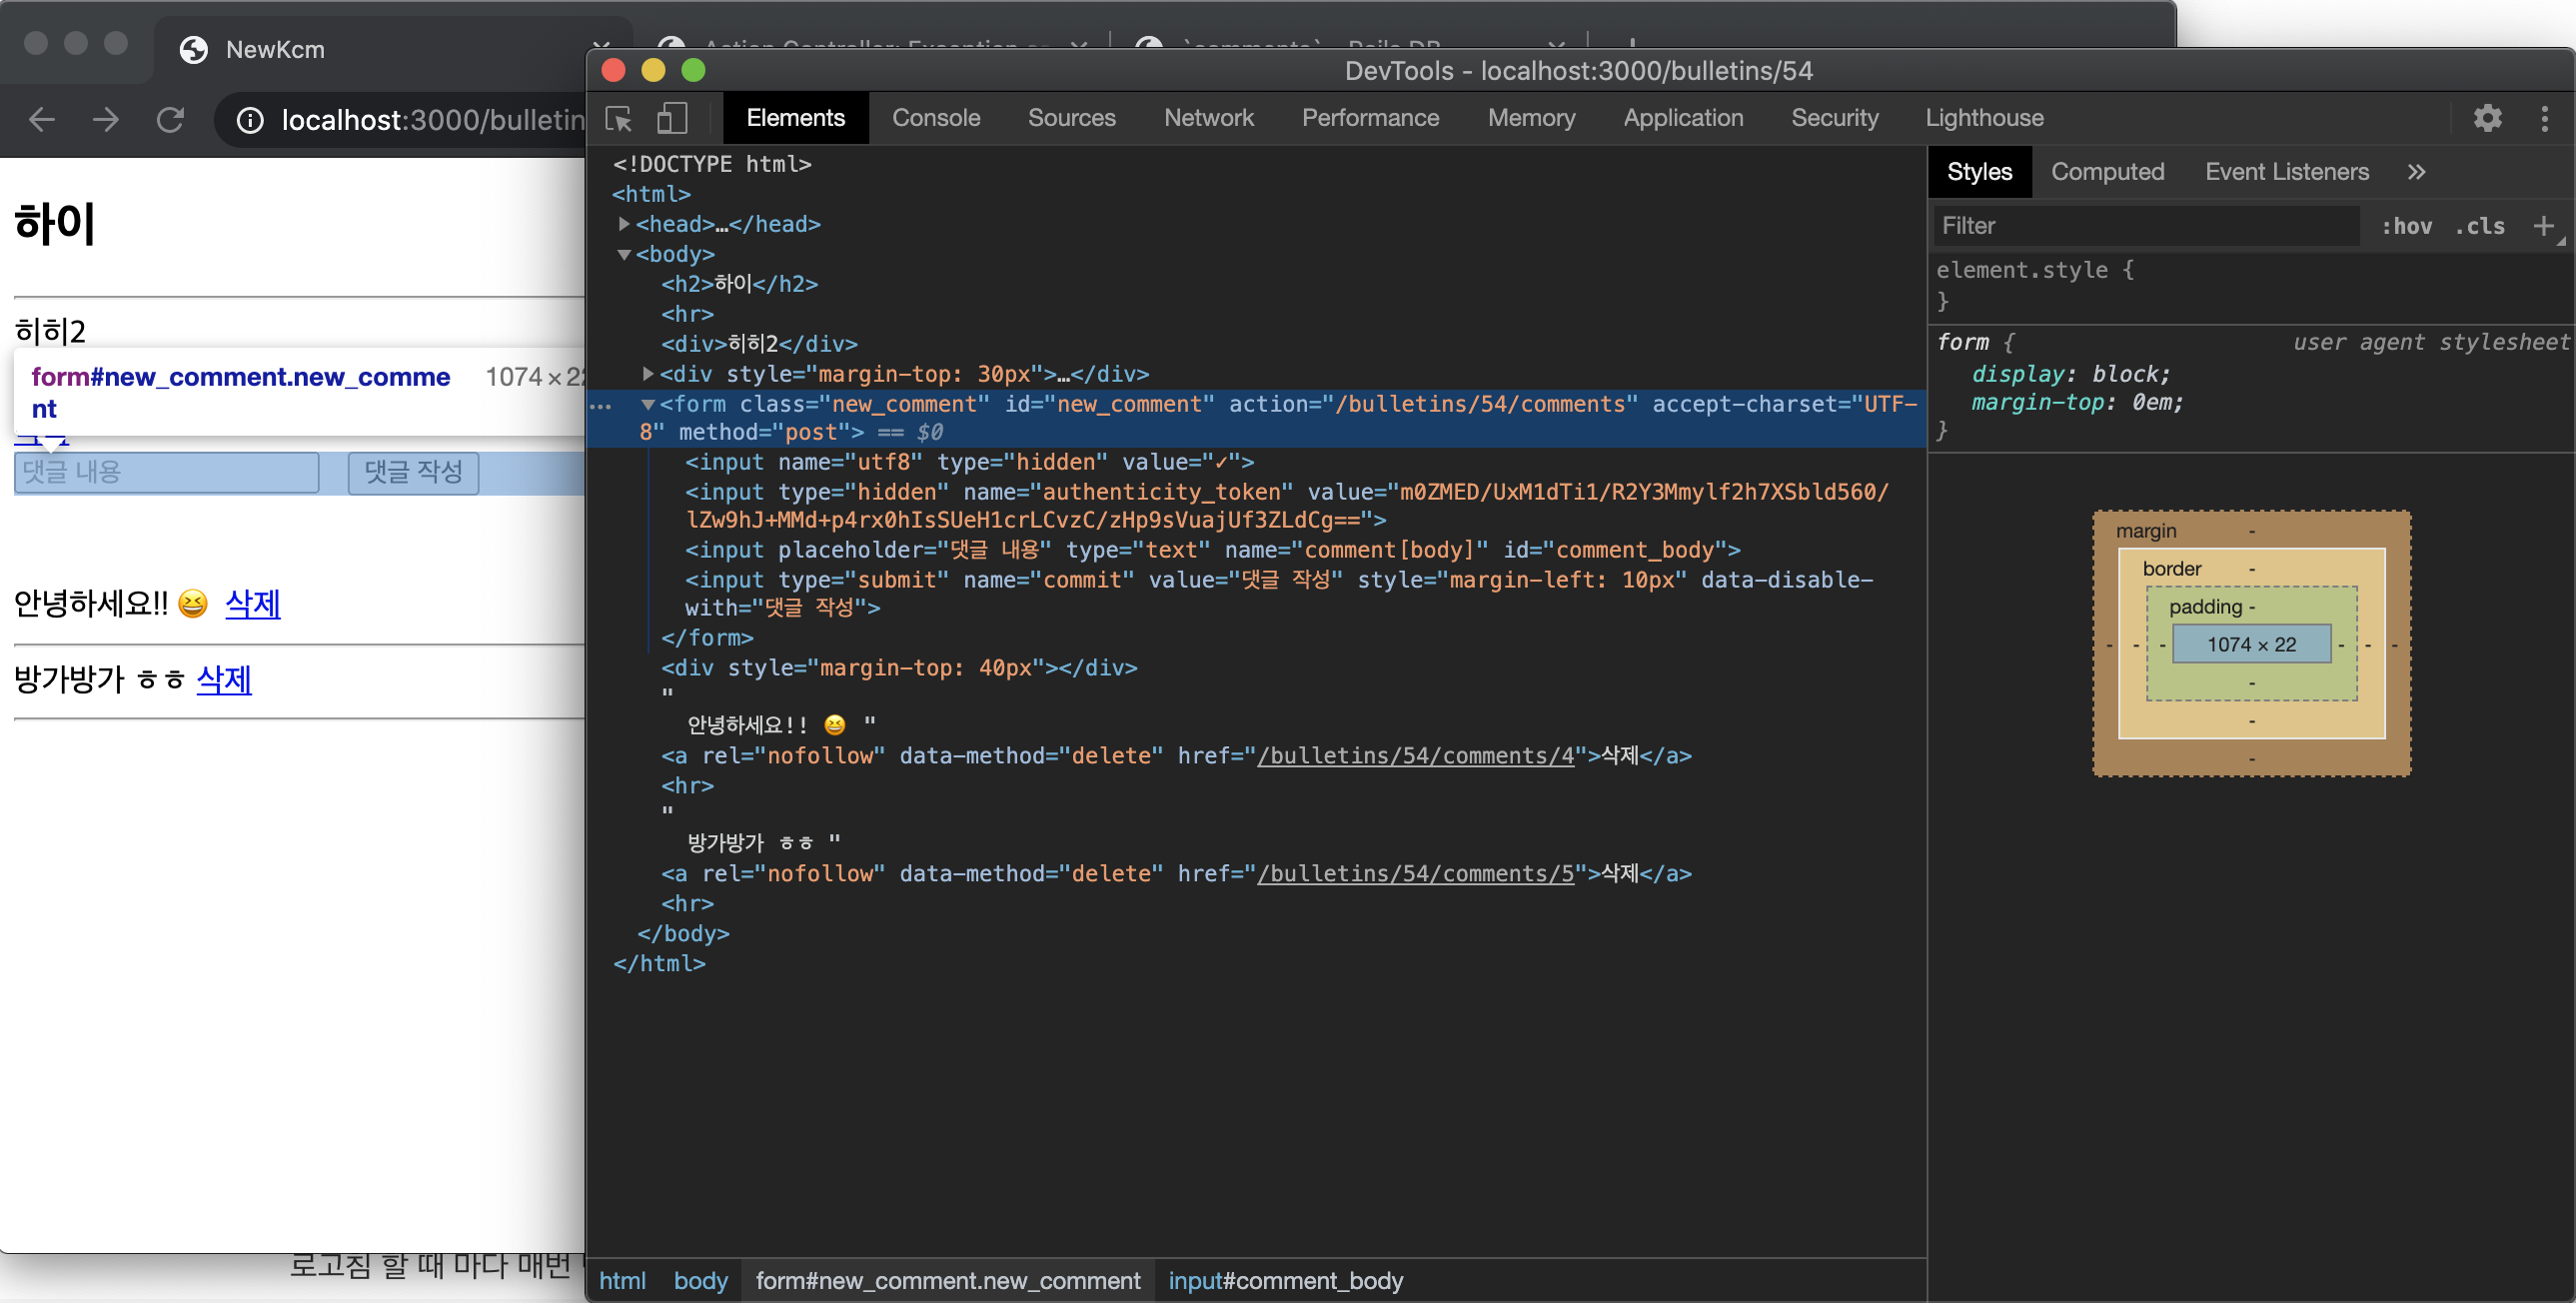This screenshot has width=2576, height=1303.
Task: Toggle .cls class editor
Action: tap(2480, 226)
